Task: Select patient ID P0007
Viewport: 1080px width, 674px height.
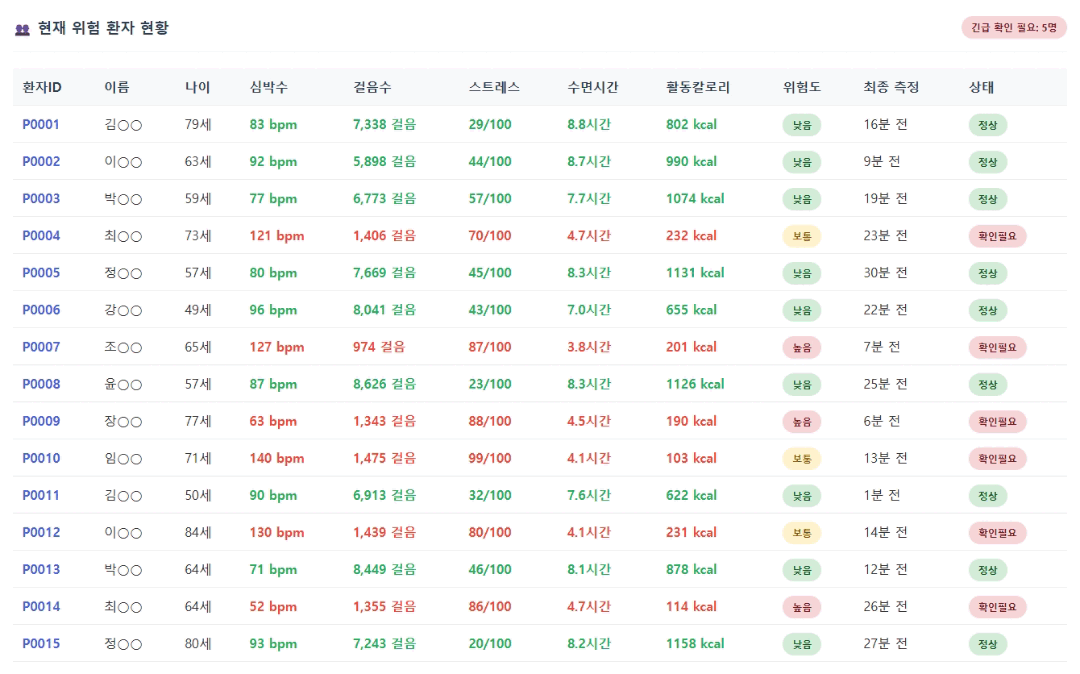Action: point(41,347)
